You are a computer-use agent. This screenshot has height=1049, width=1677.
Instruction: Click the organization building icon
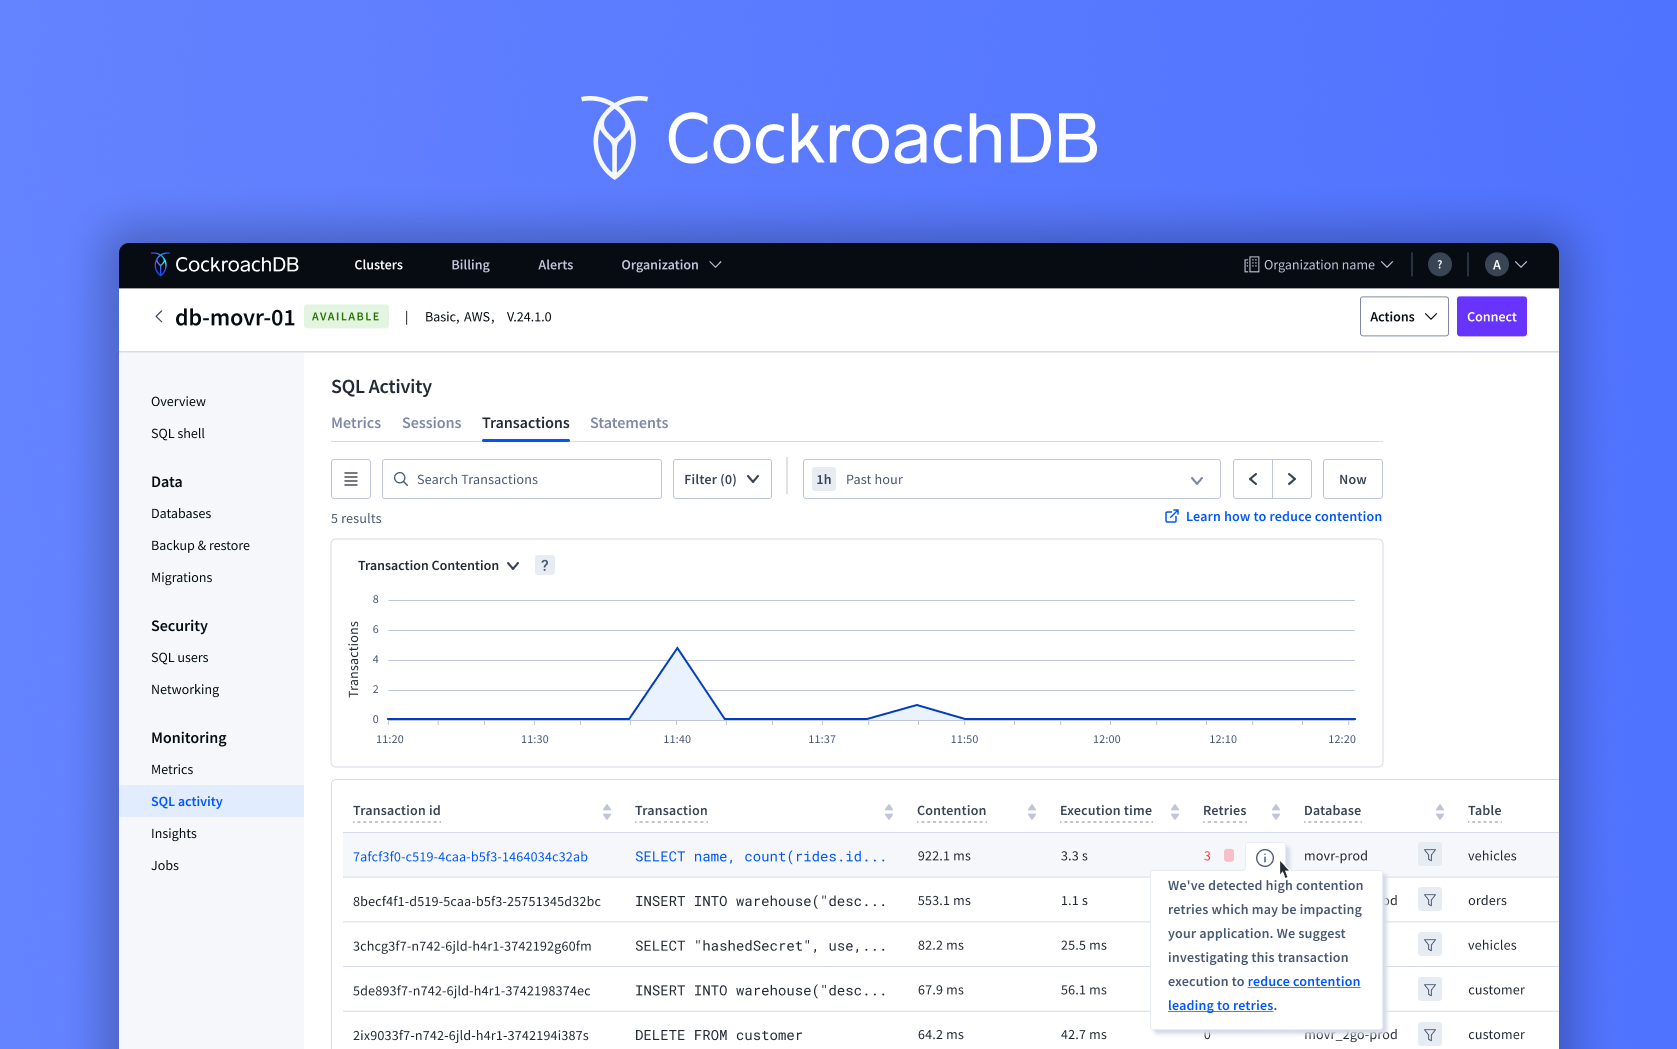pyautogui.click(x=1251, y=265)
